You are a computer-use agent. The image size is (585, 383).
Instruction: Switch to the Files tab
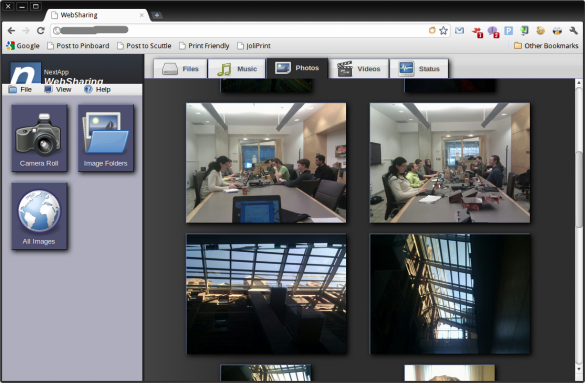181,69
